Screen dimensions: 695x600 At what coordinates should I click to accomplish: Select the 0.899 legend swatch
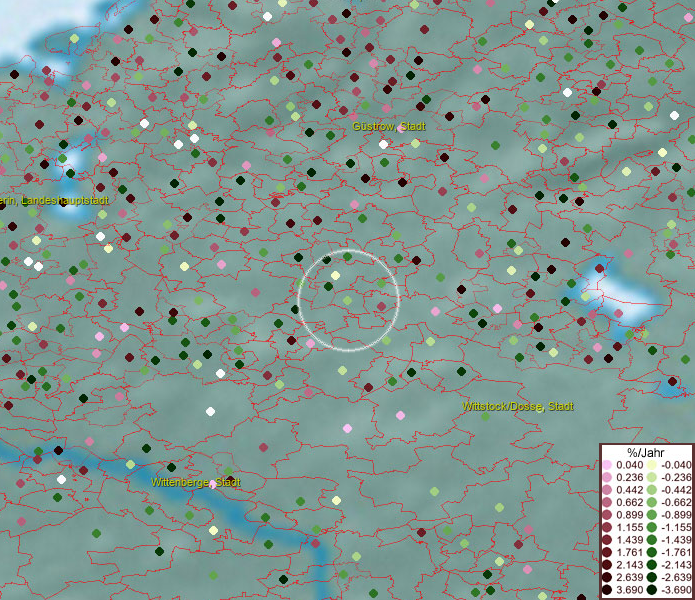(x=607, y=515)
